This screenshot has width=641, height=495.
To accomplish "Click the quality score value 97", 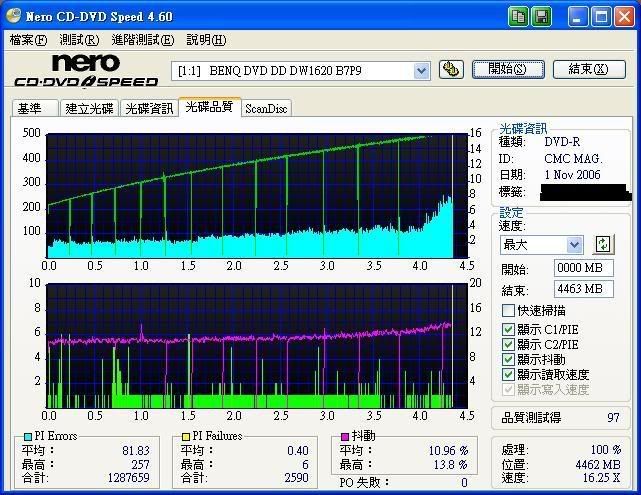I will coord(613,418).
